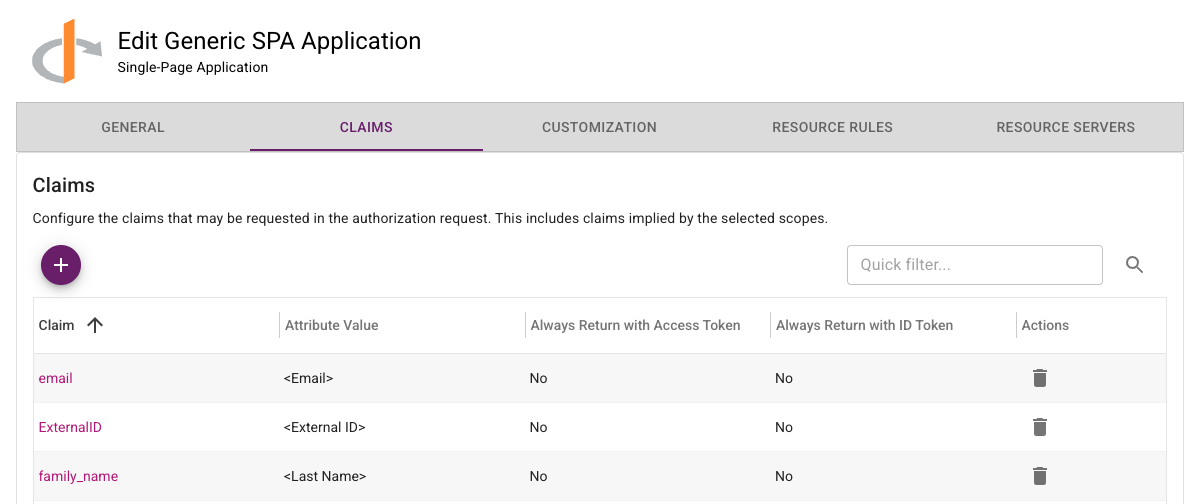Open the family_name claim link
The height and width of the screenshot is (504, 1198).
click(78, 477)
